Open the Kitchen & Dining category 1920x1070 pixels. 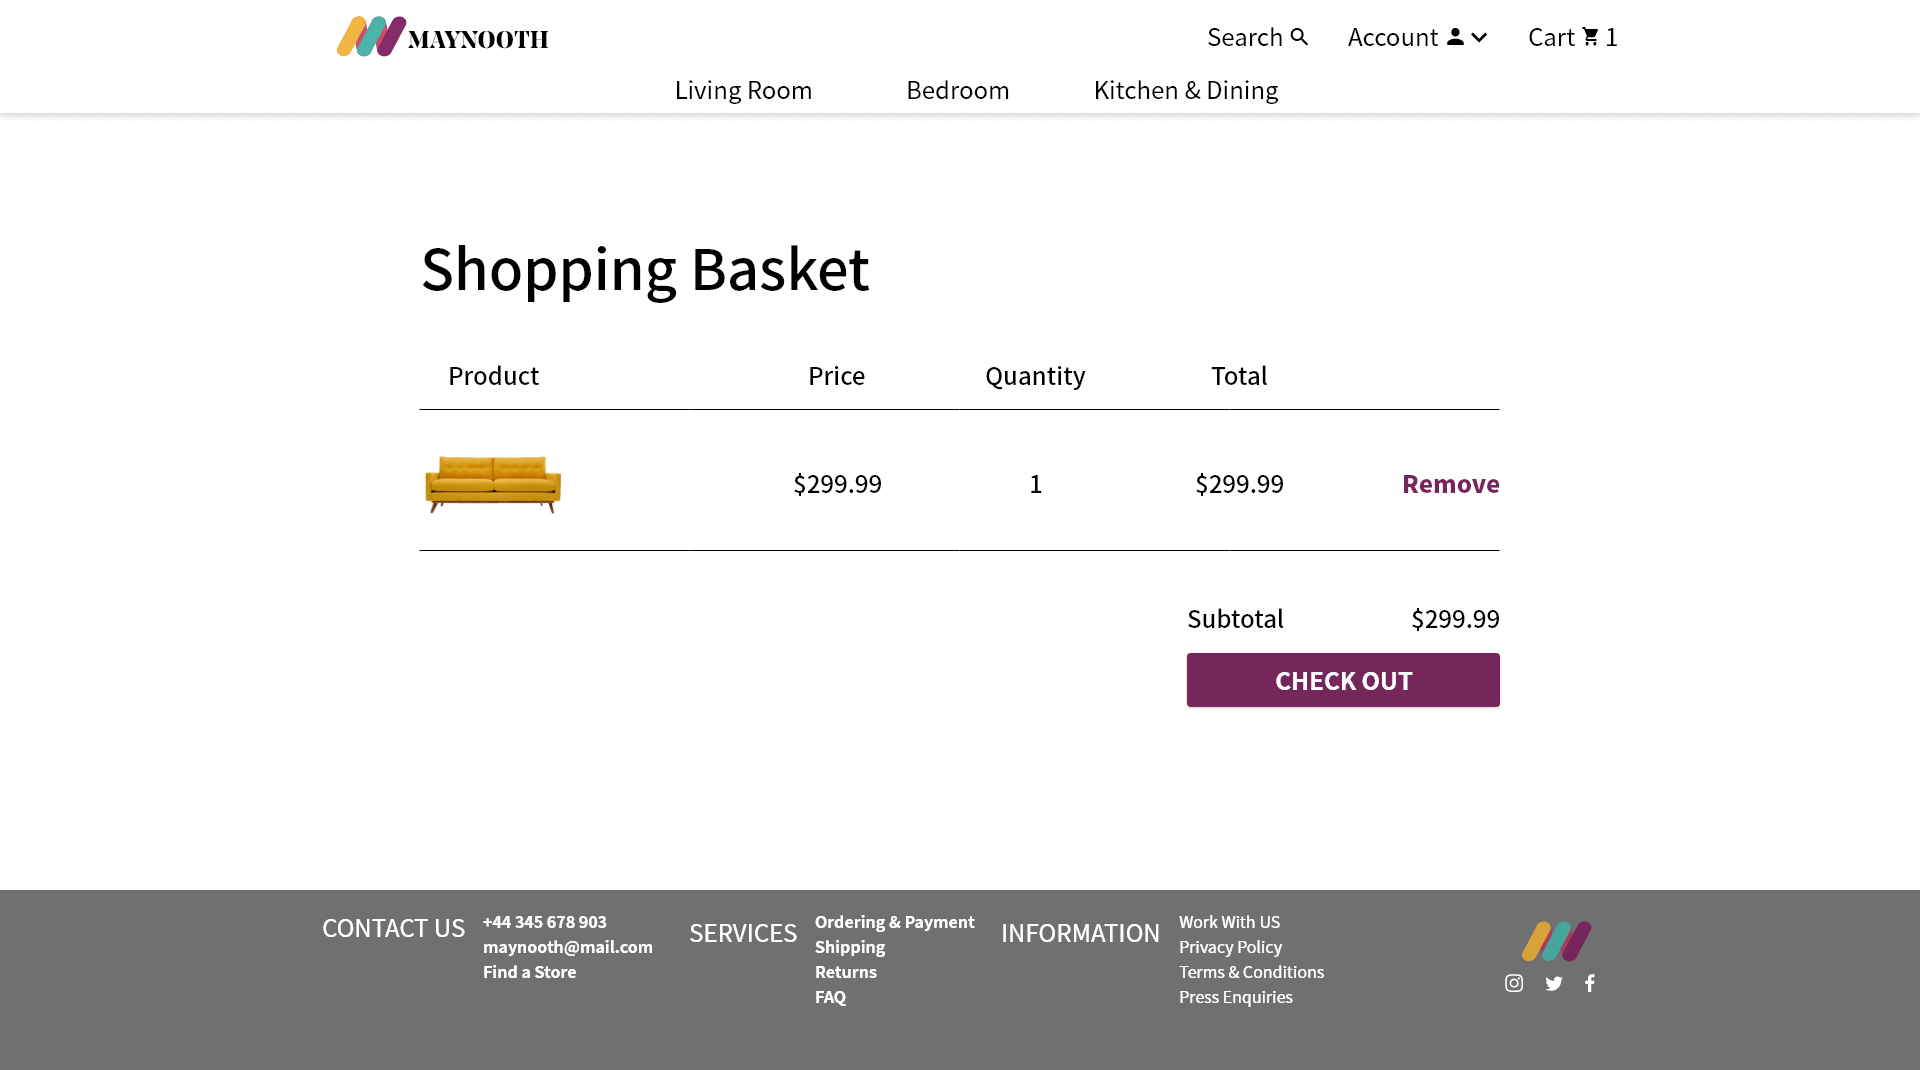[x=1185, y=90]
